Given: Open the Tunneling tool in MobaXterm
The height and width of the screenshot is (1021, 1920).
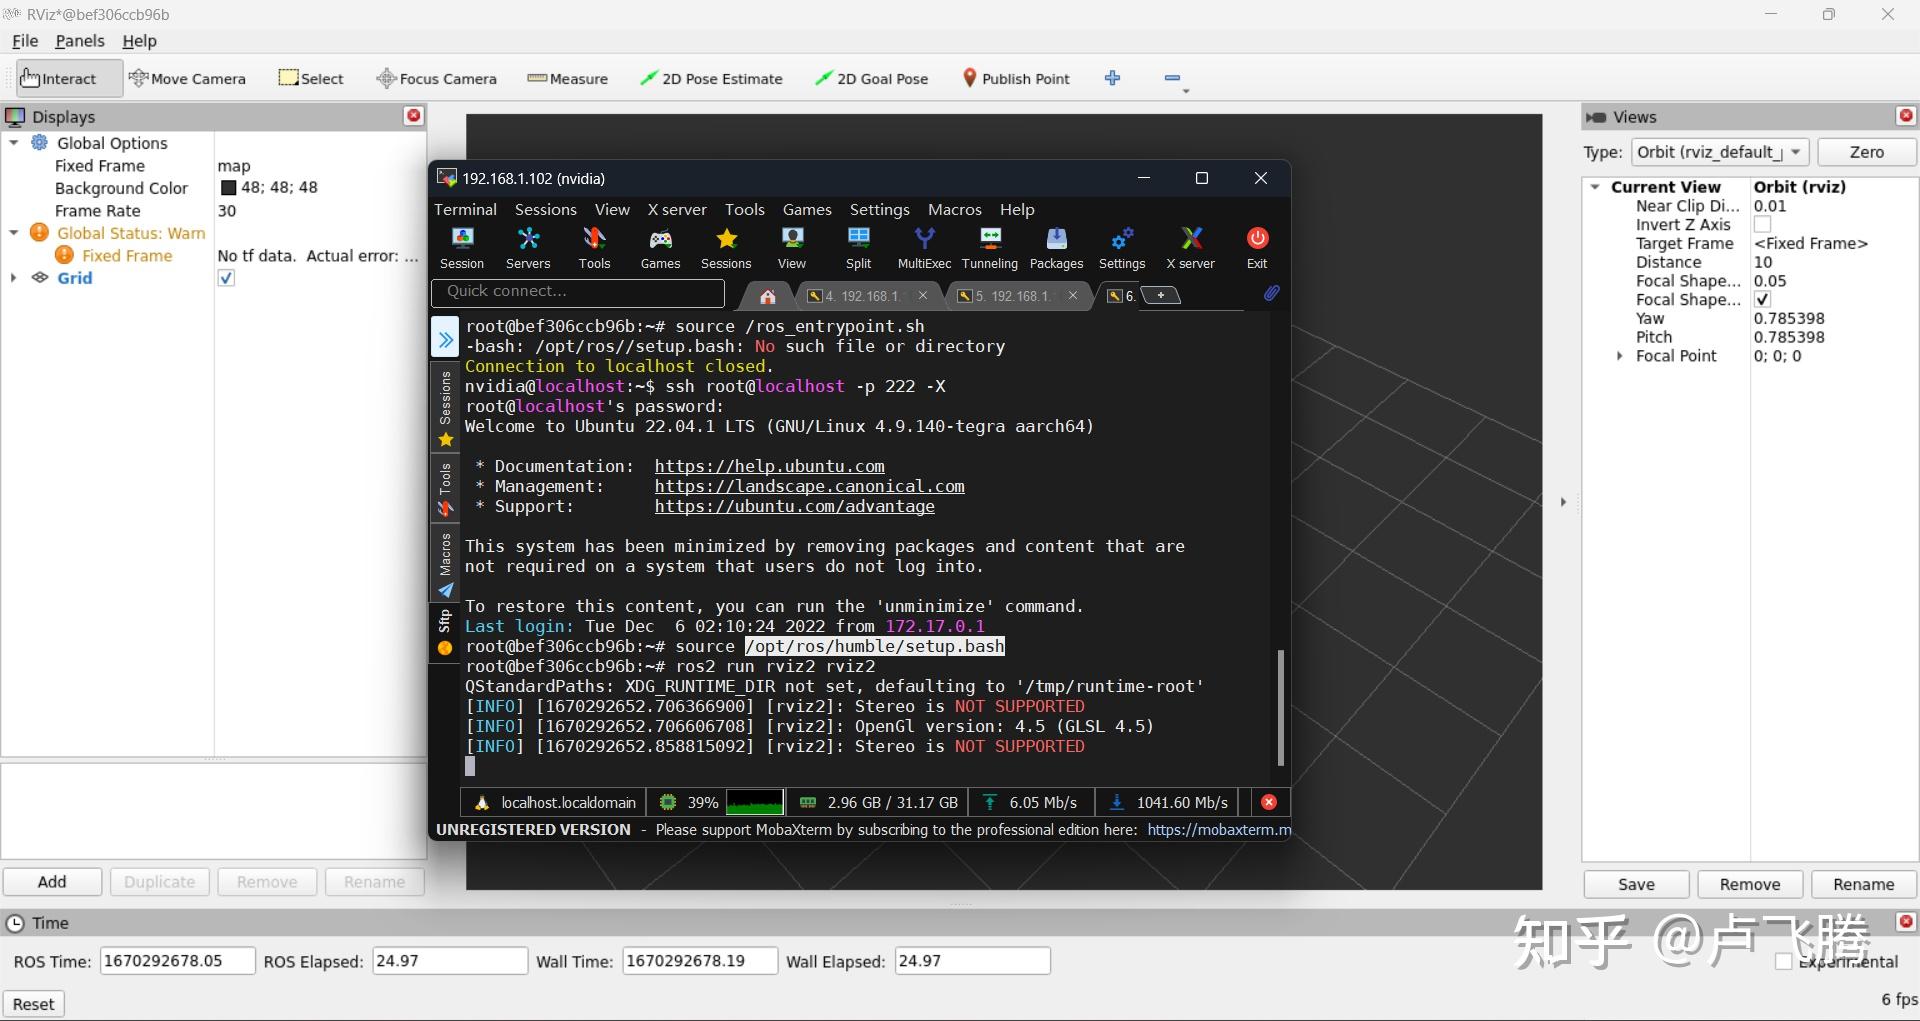Looking at the screenshot, I should coord(989,246).
